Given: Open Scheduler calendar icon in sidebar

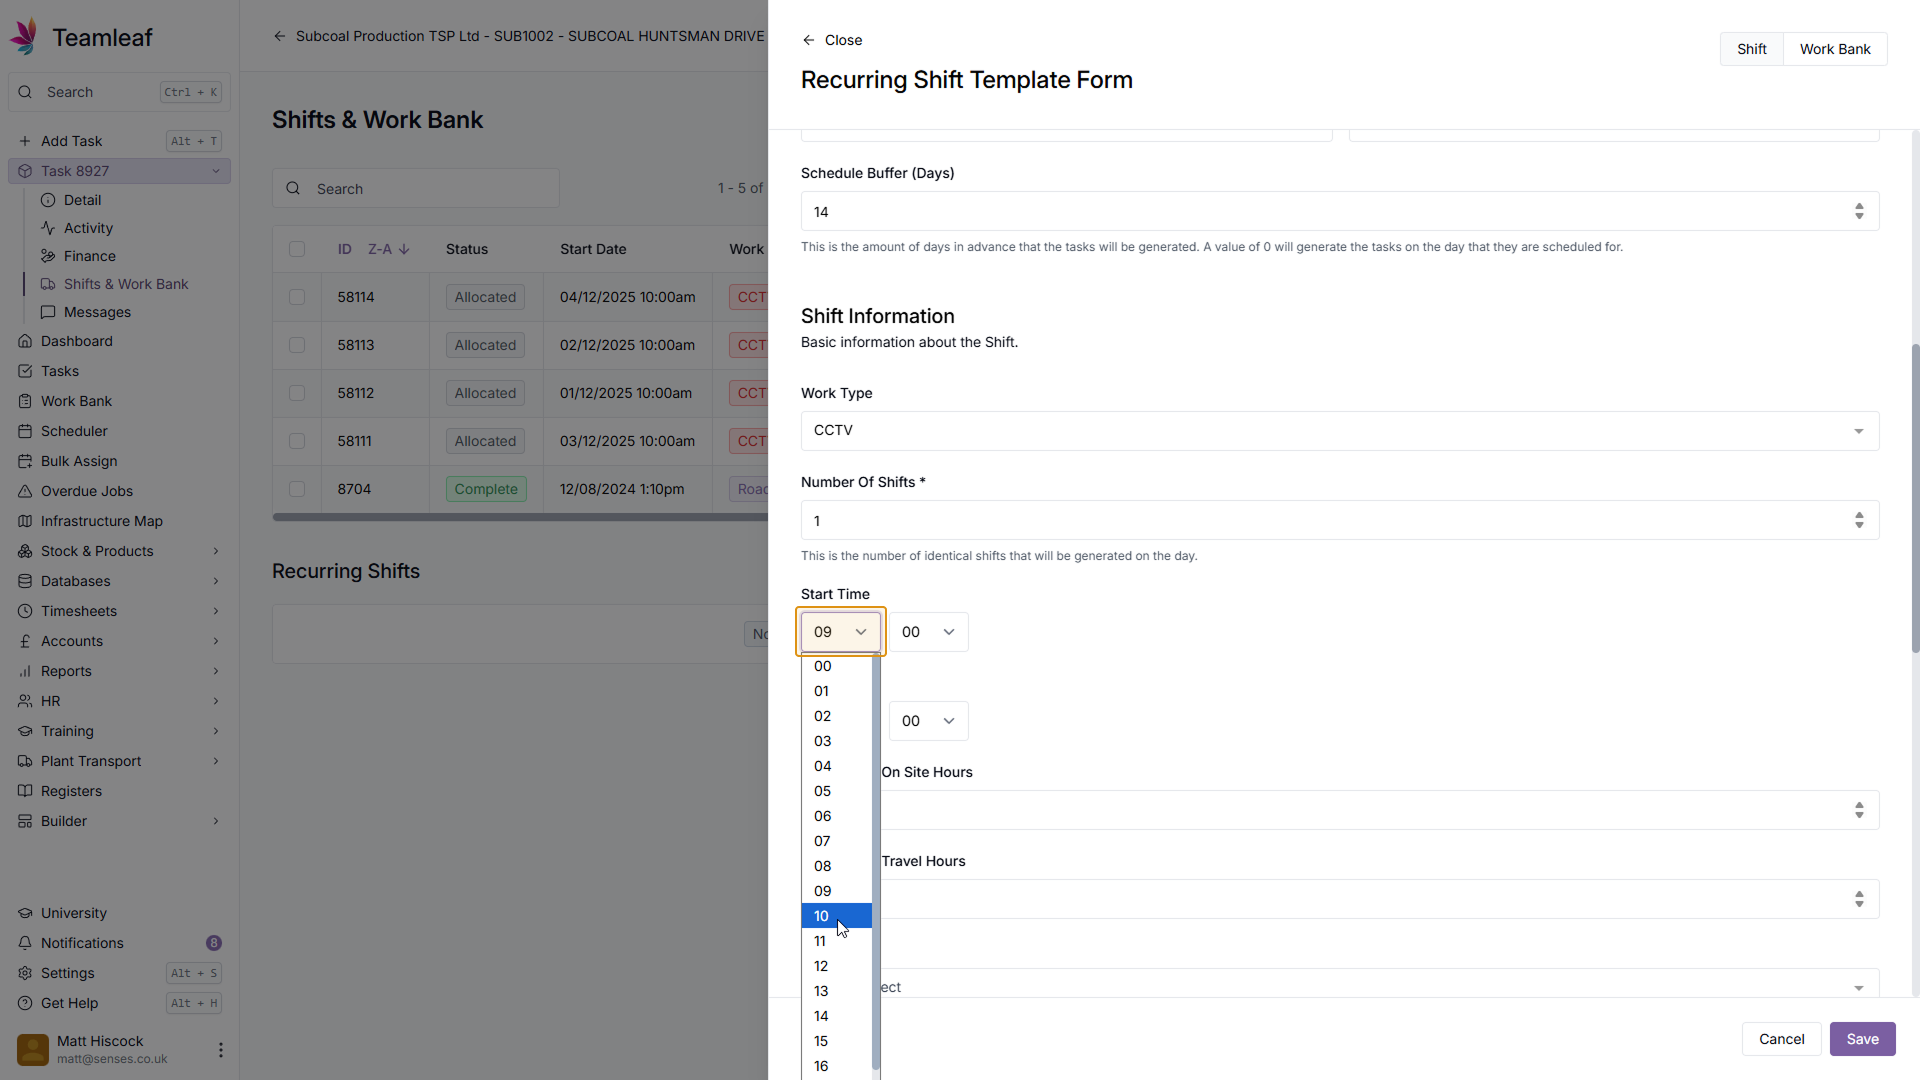Looking at the screenshot, I should [x=25, y=431].
